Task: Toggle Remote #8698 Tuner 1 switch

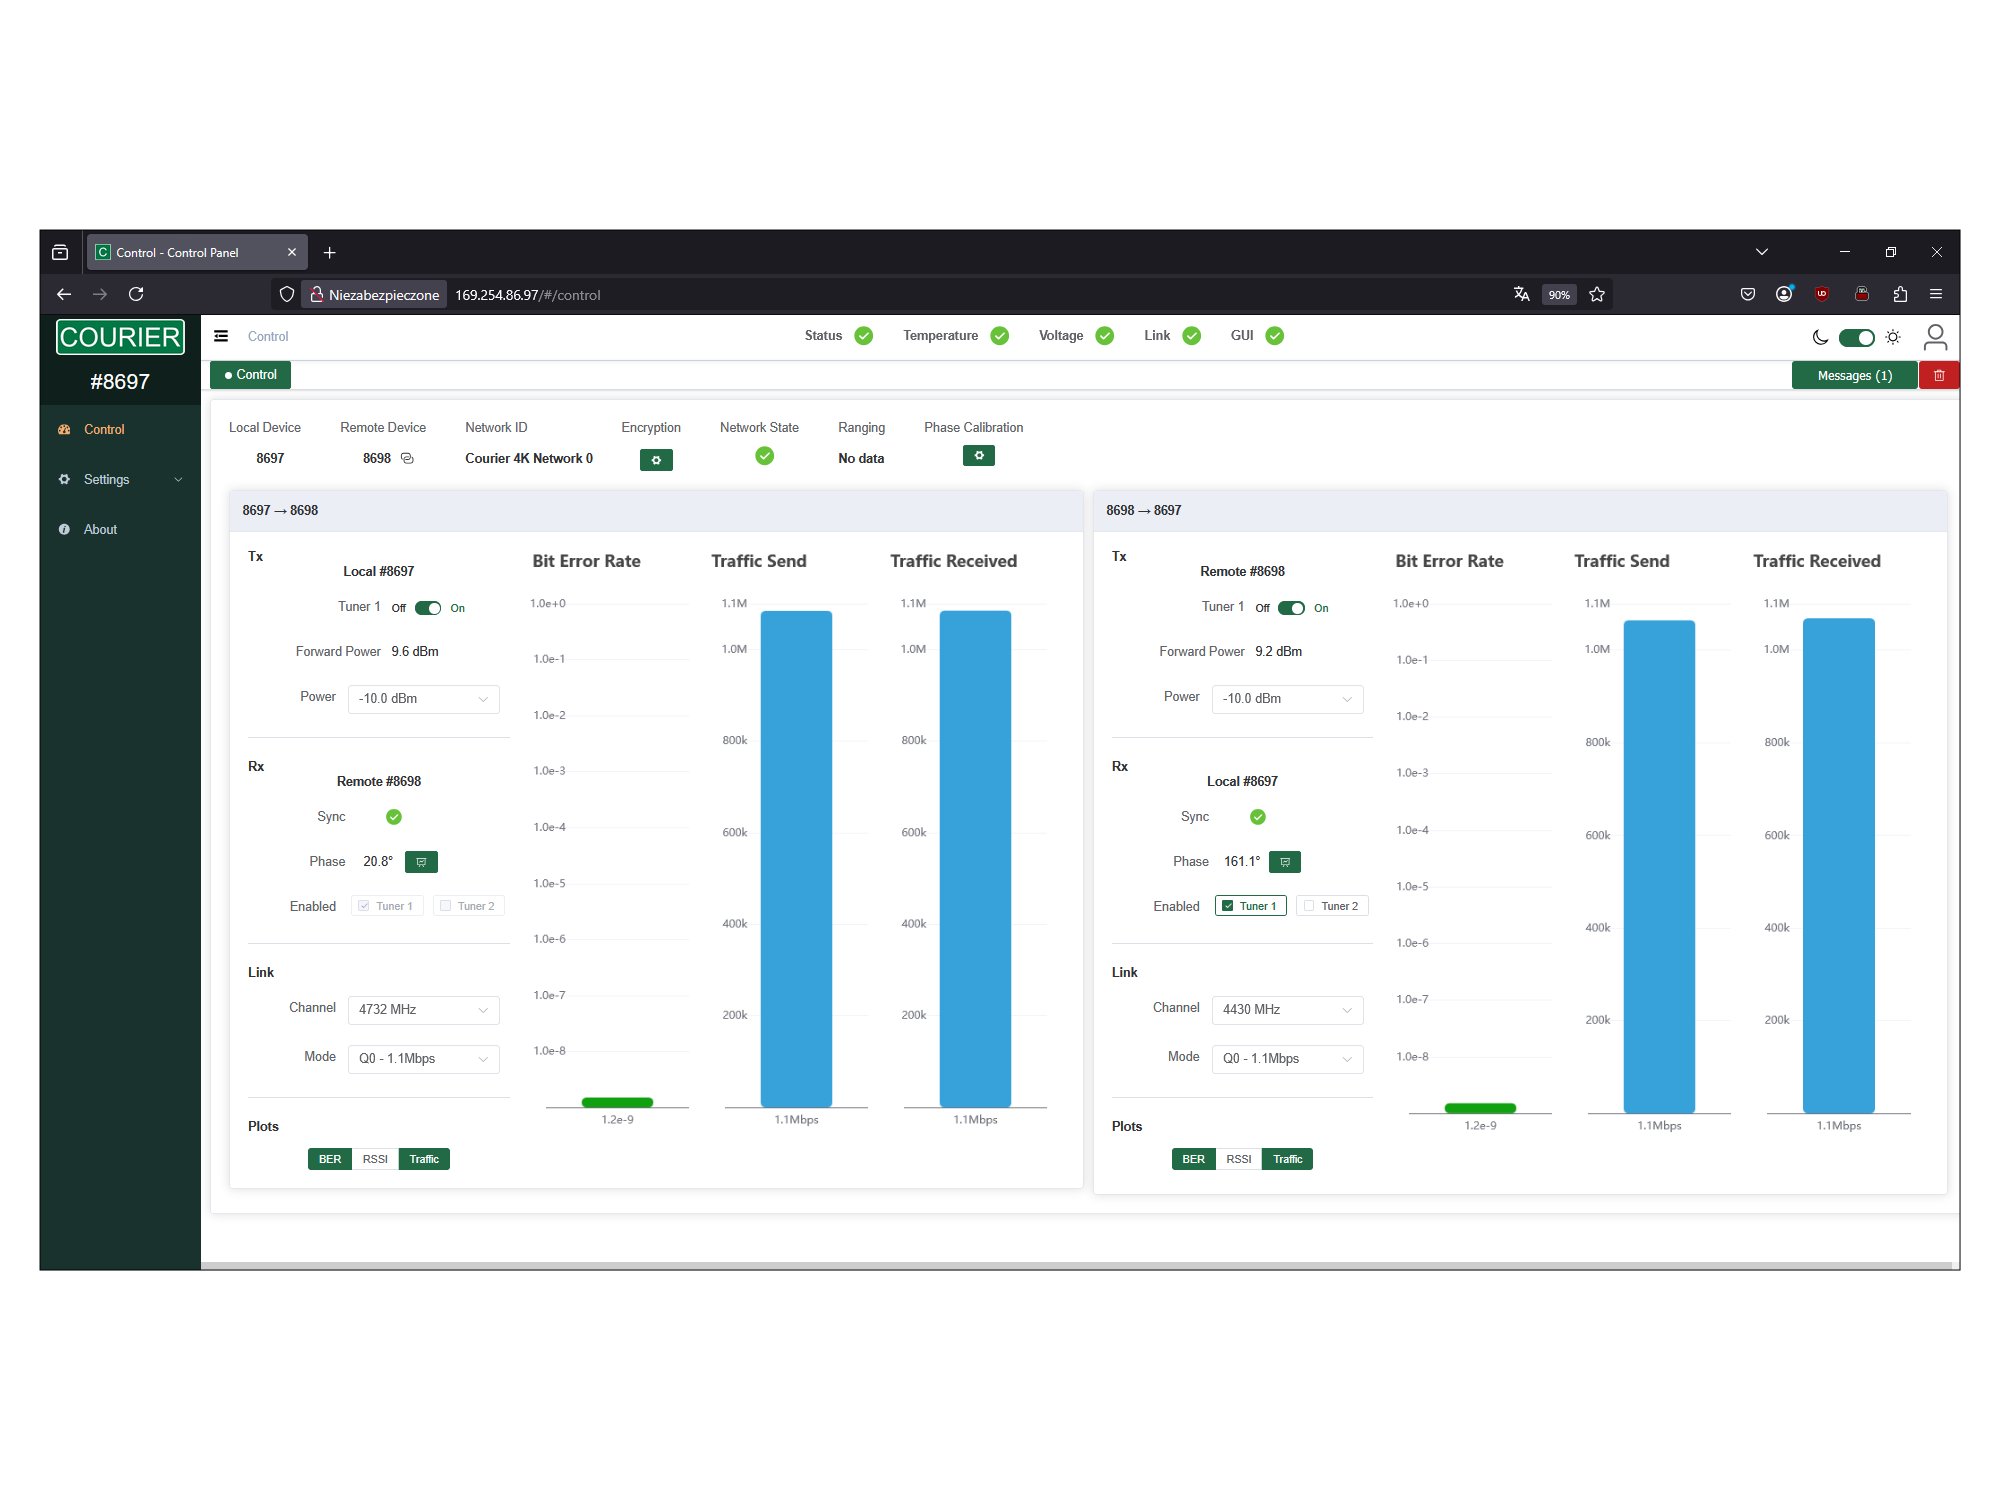Action: (x=1291, y=608)
